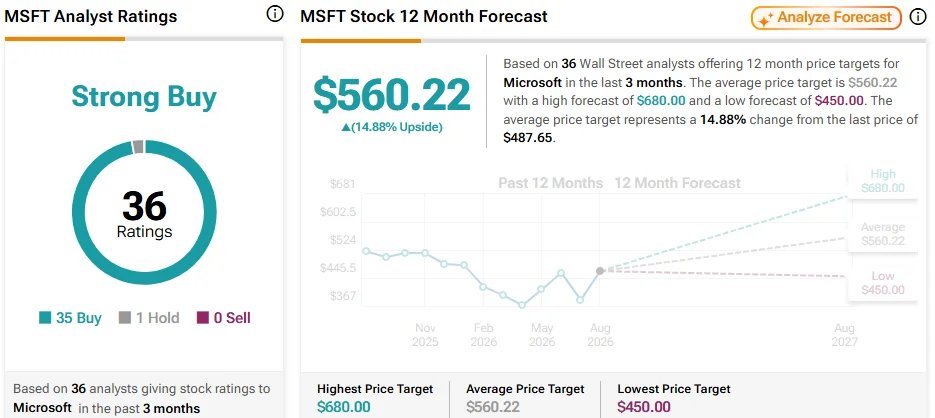Click the gray Hold segment of the donut
935x418 pixels.
point(138,147)
